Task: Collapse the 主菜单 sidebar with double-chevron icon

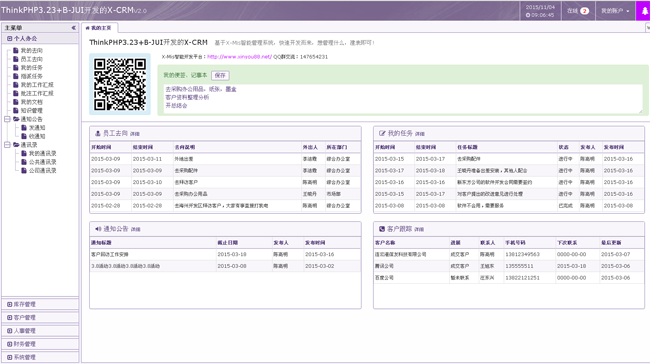Action: [73, 28]
